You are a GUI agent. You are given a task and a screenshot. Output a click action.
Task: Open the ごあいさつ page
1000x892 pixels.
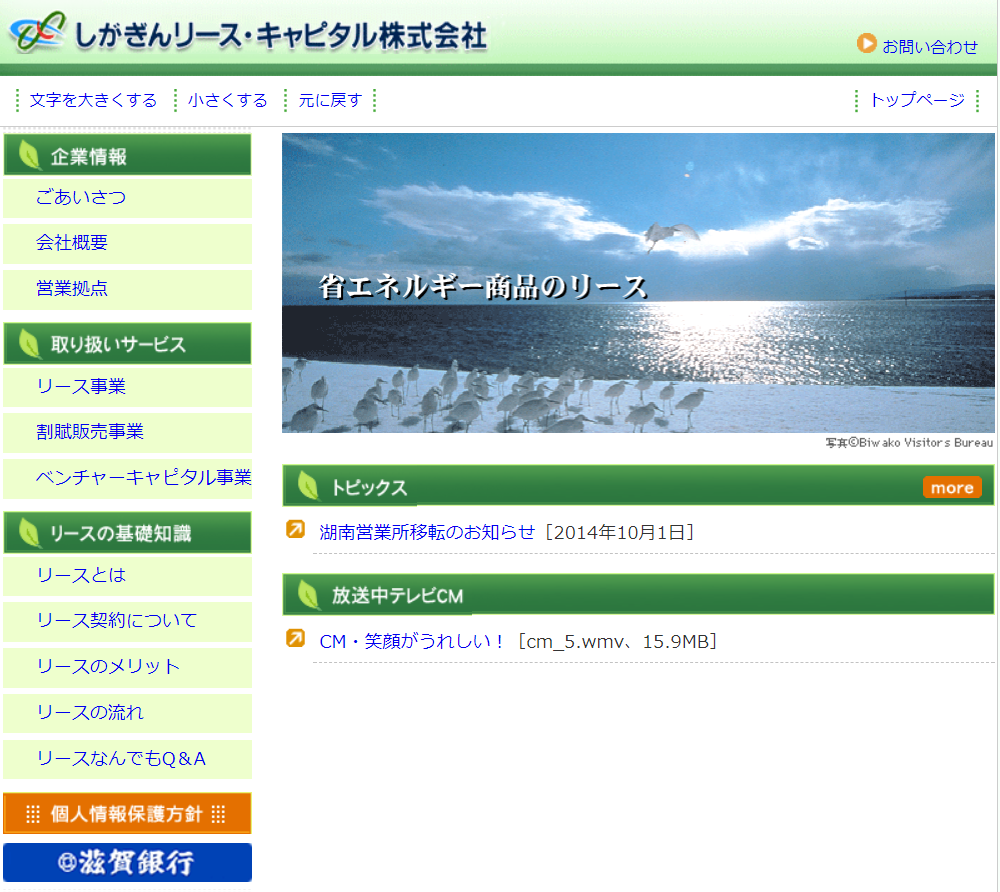pyautogui.click(x=81, y=197)
